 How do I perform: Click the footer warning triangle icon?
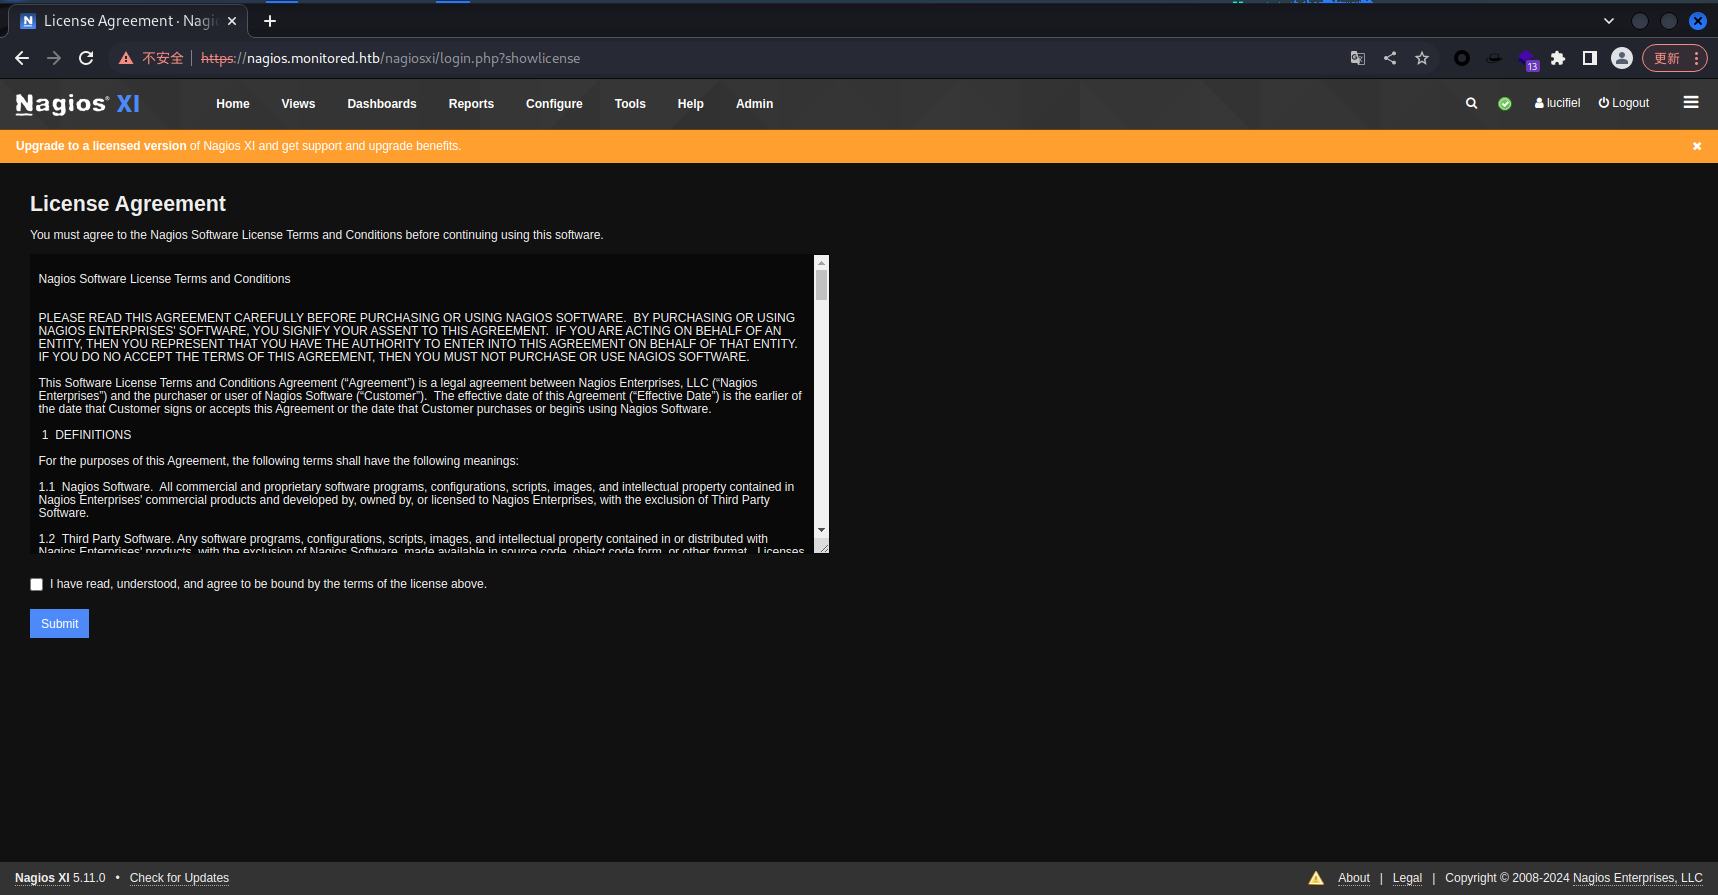tap(1316, 878)
